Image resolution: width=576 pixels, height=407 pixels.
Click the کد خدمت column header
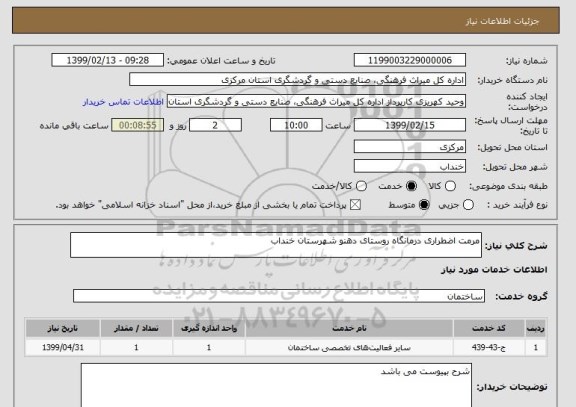tap(489, 328)
